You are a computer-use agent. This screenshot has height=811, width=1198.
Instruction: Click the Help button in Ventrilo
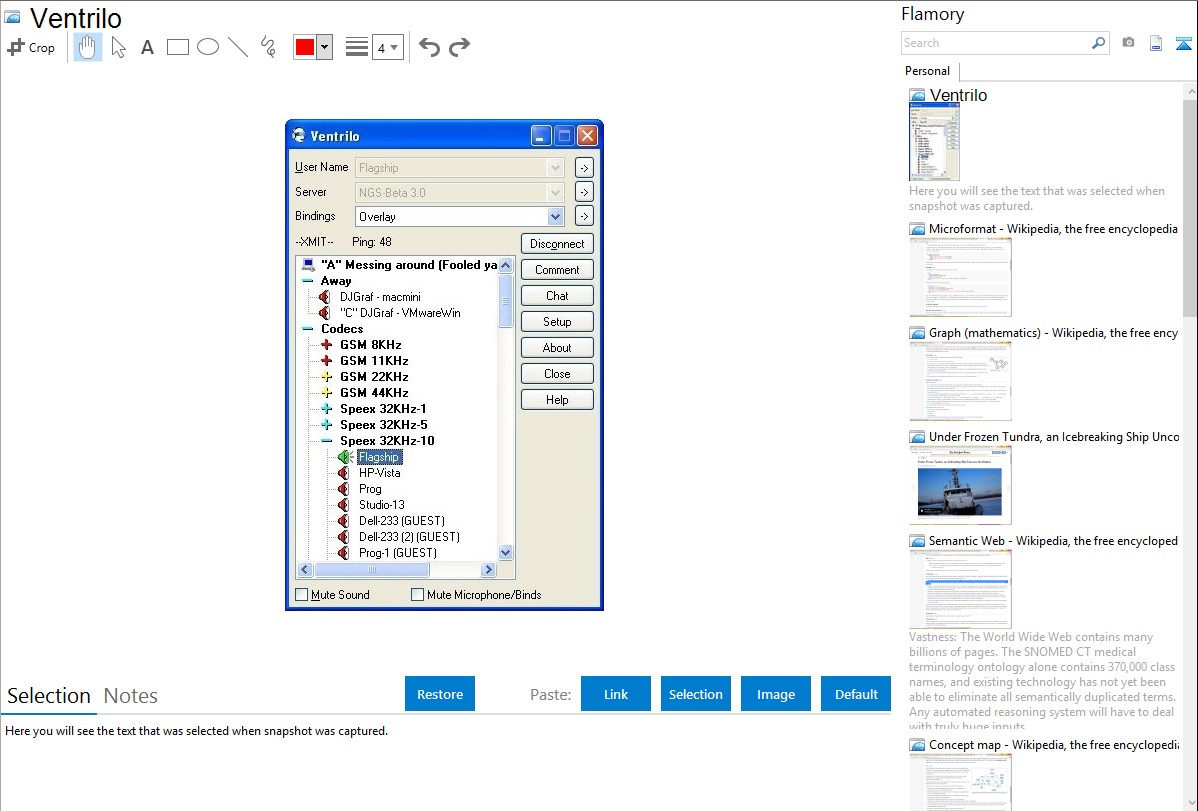[x=557, y=400]
